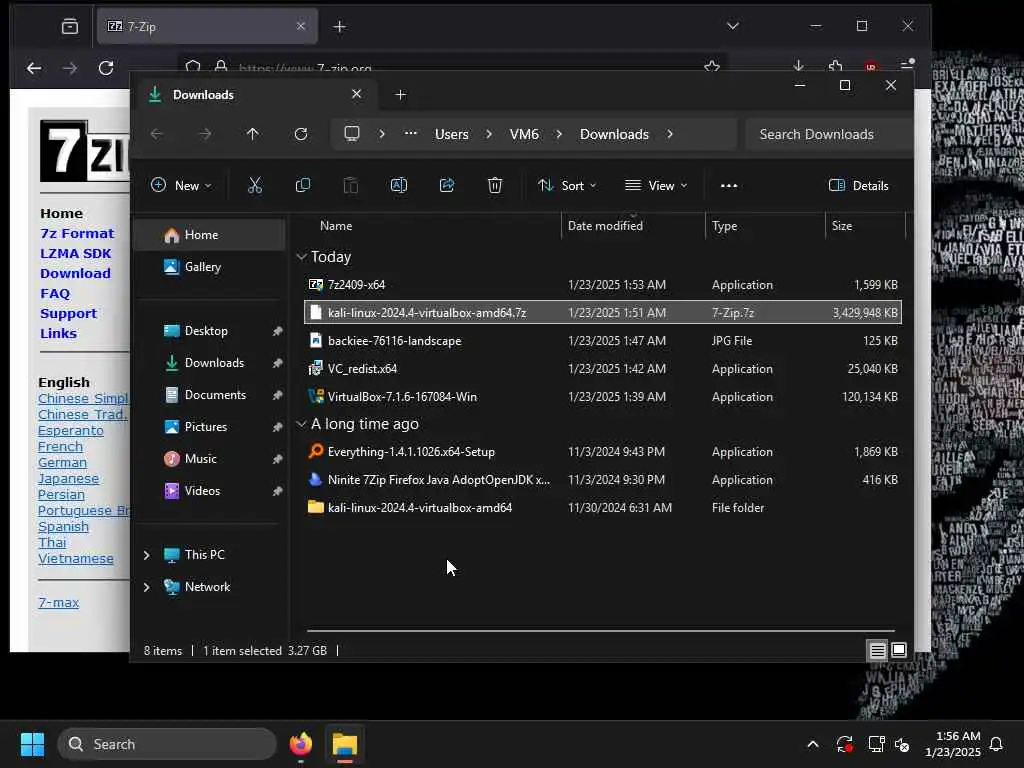The image size is (1024, 768).
Task: Click the 7-Zip tab in Firefox
Action: [x=207, y=26]
